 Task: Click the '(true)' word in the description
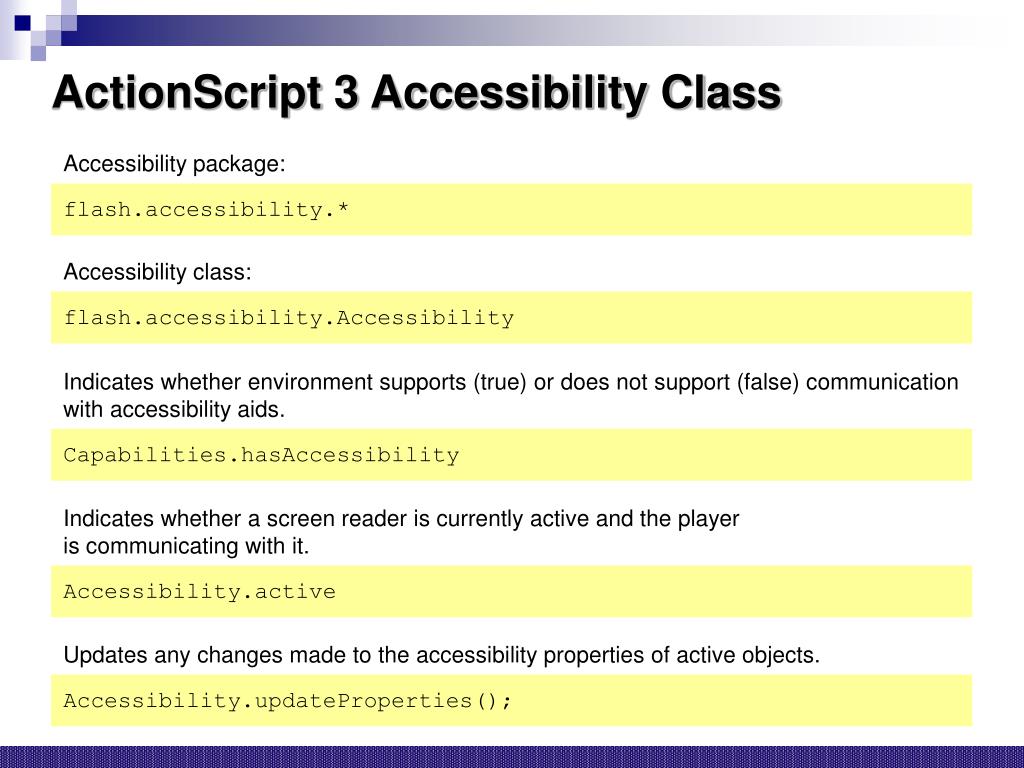(x=500, y=382)
